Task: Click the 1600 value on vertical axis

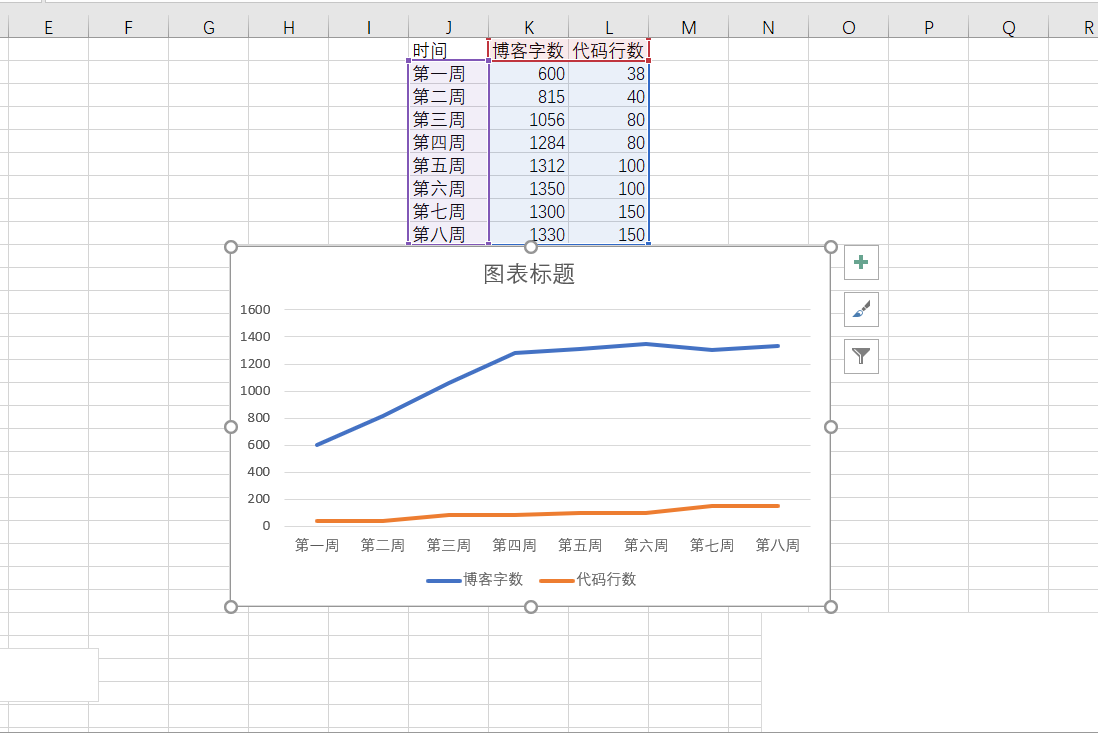Action: pyautogui.click(x=255, y=309)
